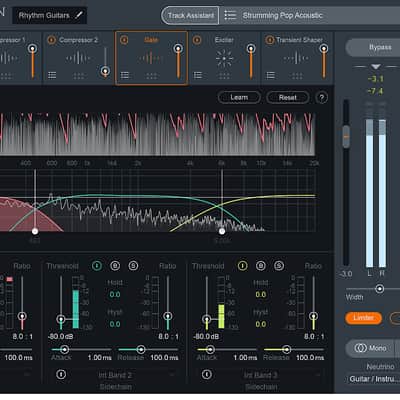This screenshot has width=400, height=400.
Task: Toggle the Mono button
Action: click(x=370, y=348)
